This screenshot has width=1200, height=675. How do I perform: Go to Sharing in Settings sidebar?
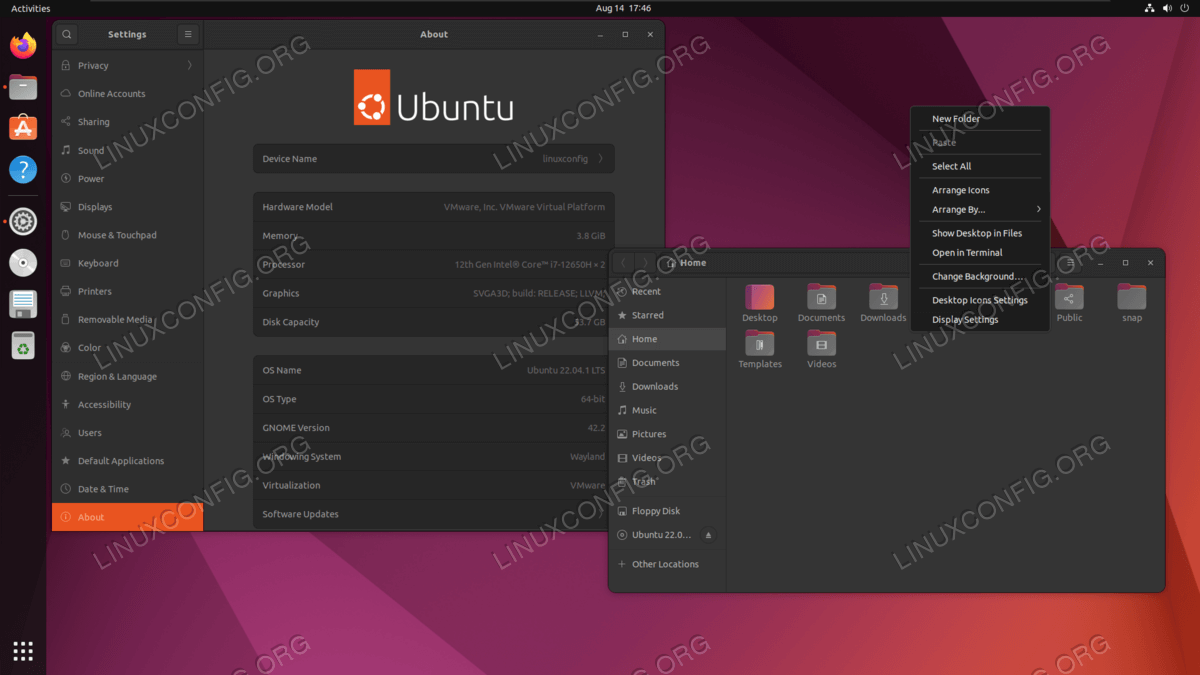[x=127, y=122]
